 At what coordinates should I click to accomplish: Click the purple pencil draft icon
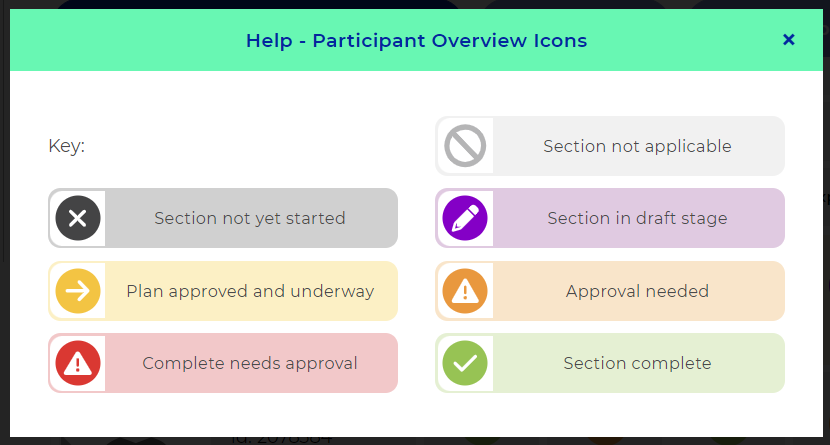point(465,218)
